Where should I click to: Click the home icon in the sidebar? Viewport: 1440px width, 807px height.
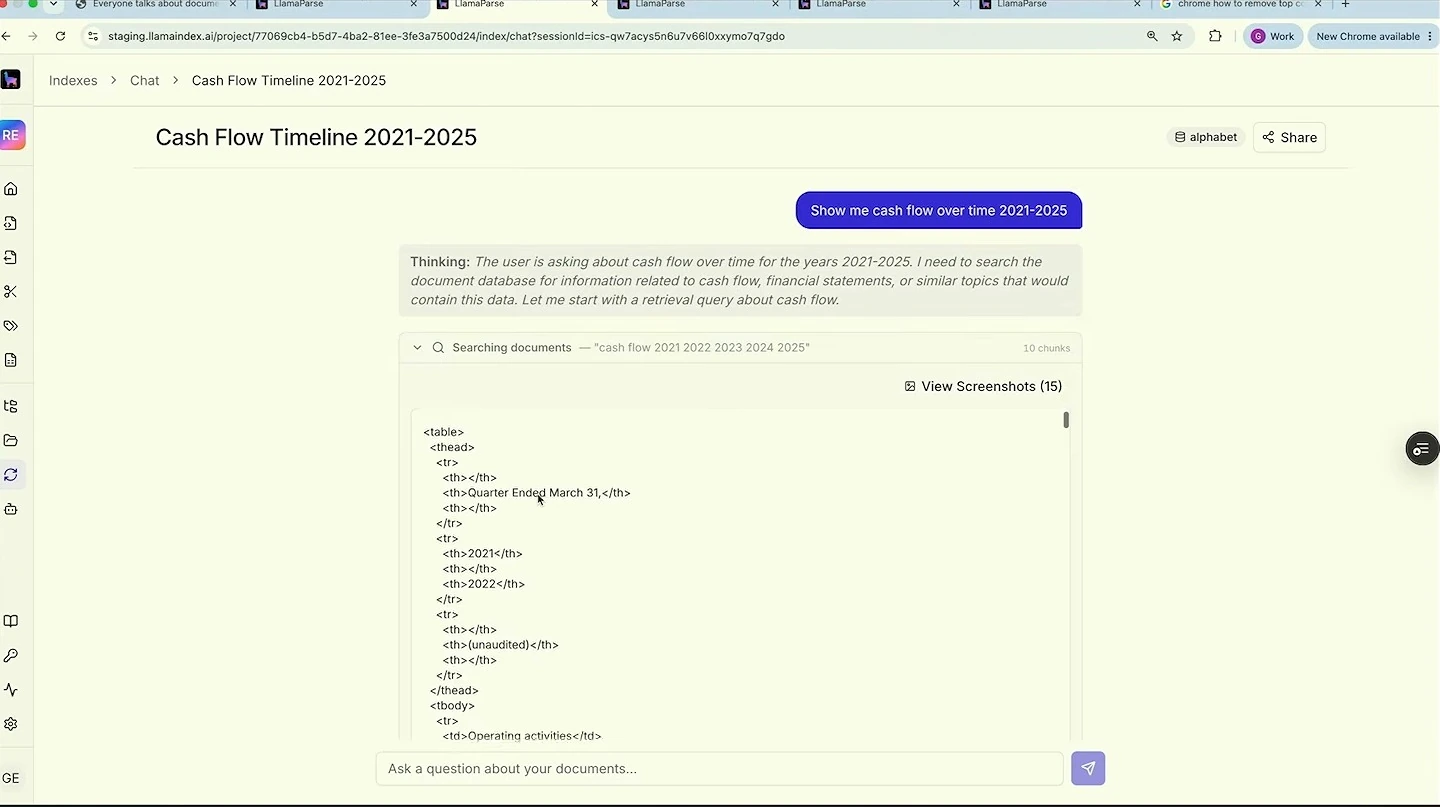click(x=11, y=189)
